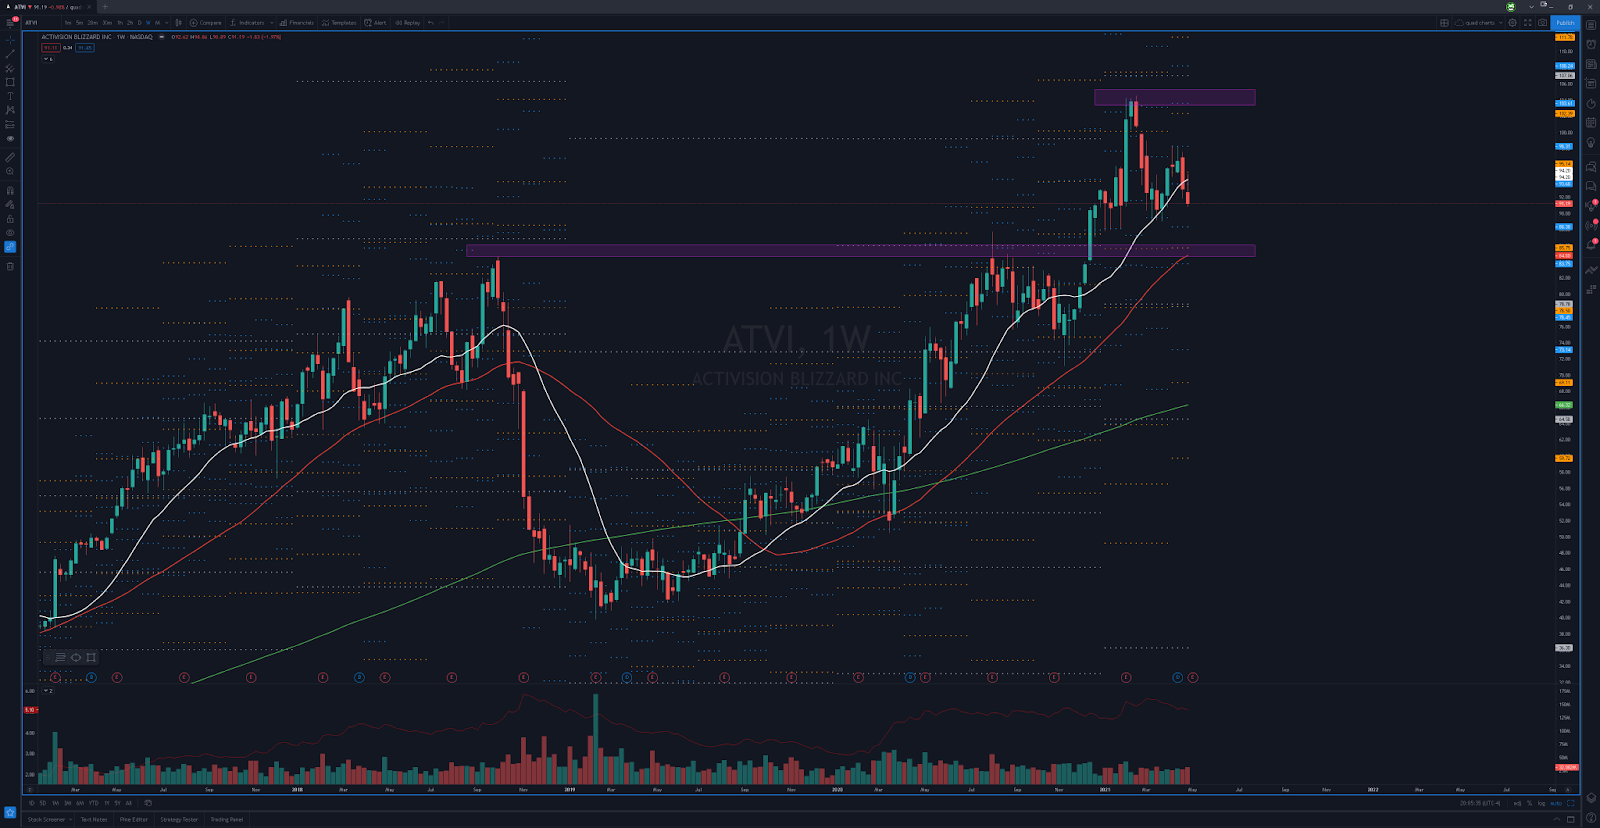1600x828 pixels.
Task: Select the shapes rectangle tool
Action: coord(10,82)
